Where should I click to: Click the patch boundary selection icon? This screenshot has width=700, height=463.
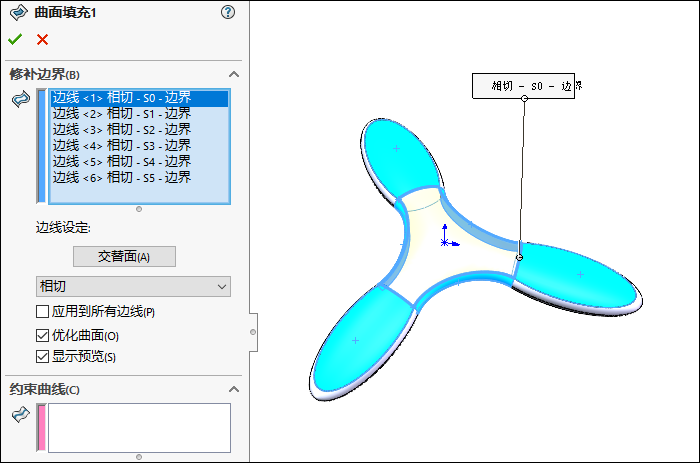(x=21, y=99)
